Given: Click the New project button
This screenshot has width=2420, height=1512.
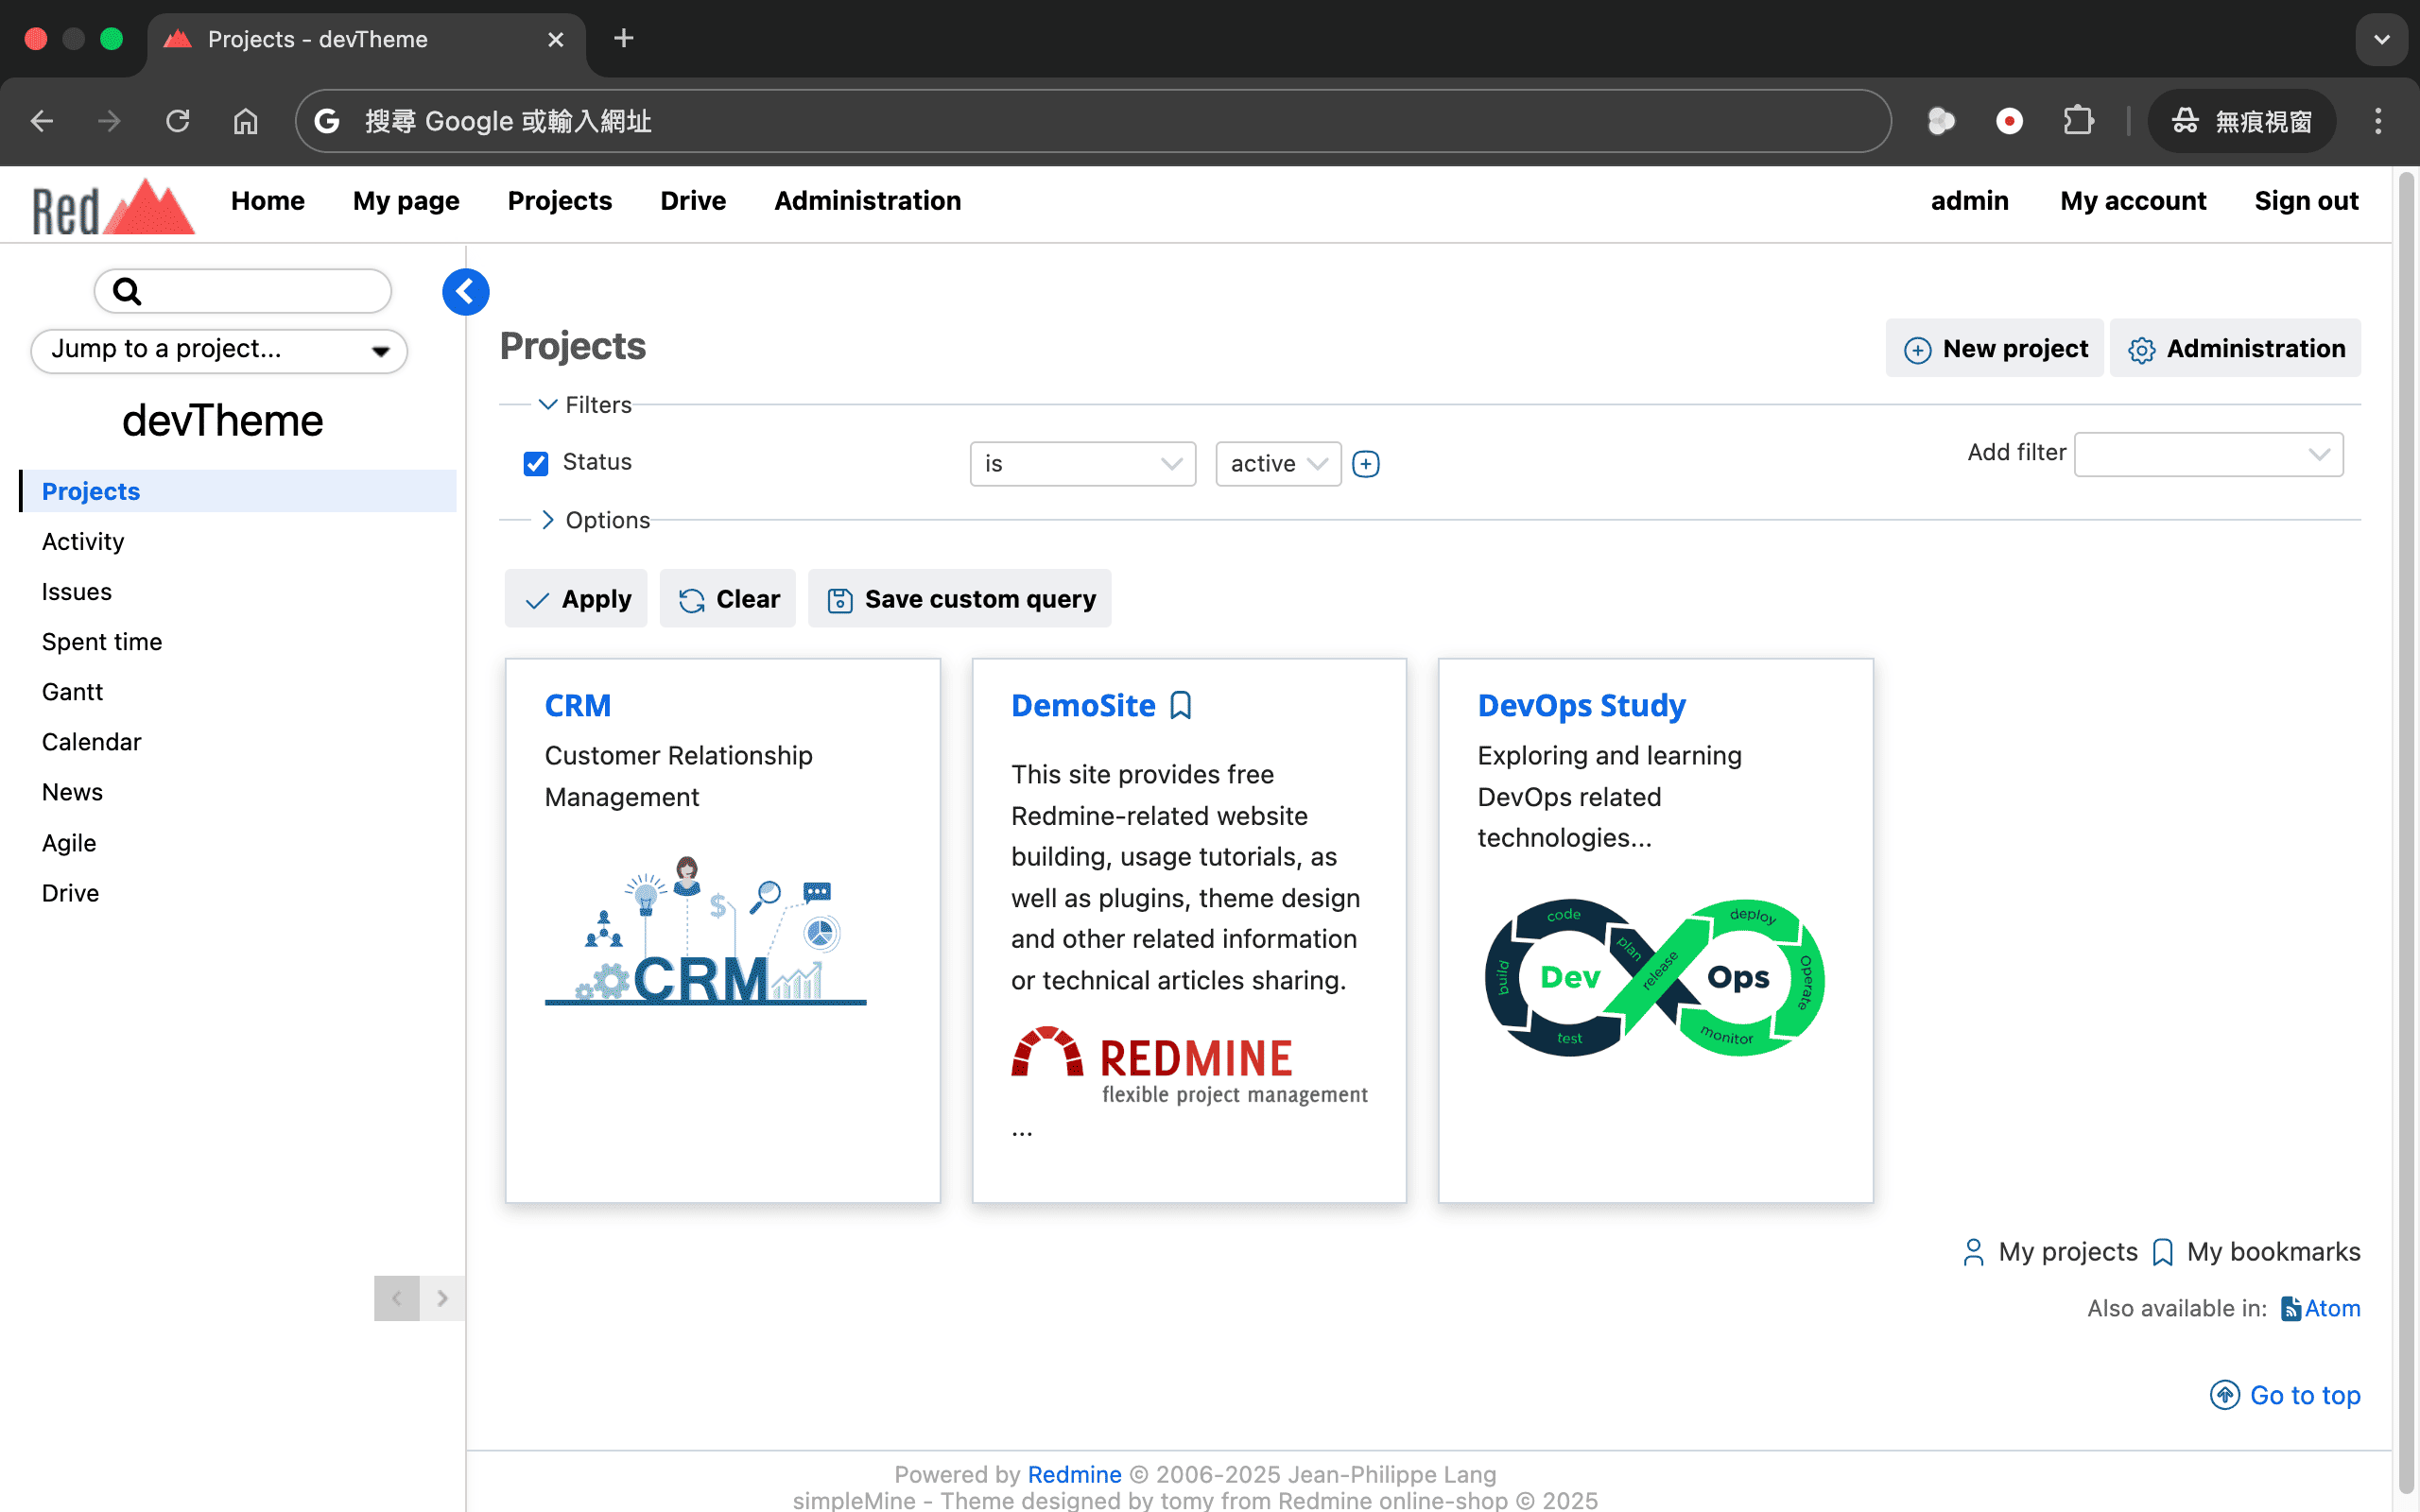Looking at the screenshot, I should coord(1995,348).
